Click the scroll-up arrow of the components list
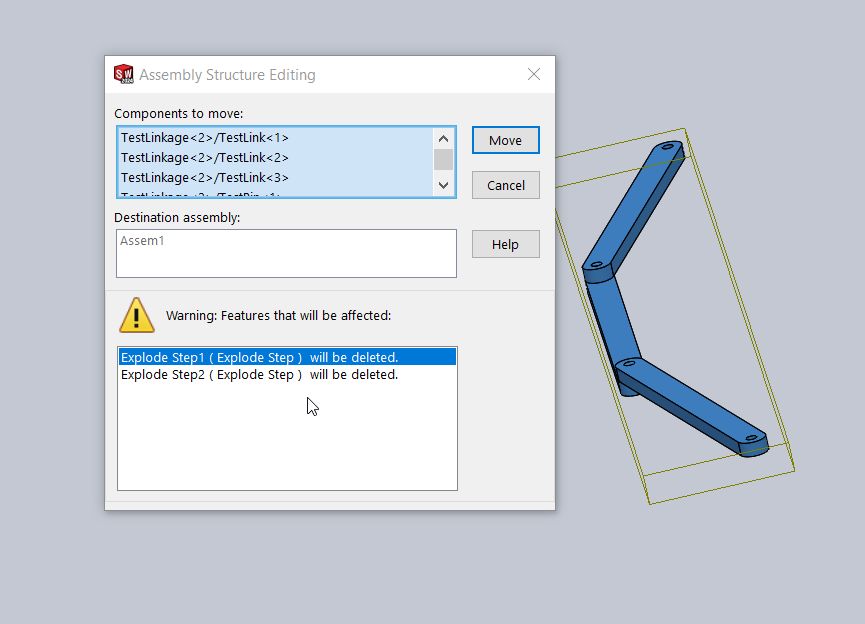 pyautogui.click(x=443, y=138)
